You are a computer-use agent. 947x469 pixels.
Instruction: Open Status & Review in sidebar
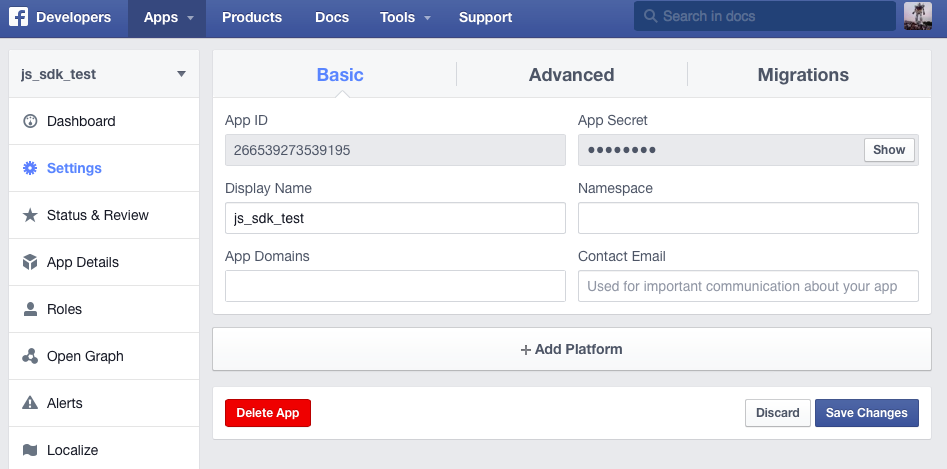(104, 215)
